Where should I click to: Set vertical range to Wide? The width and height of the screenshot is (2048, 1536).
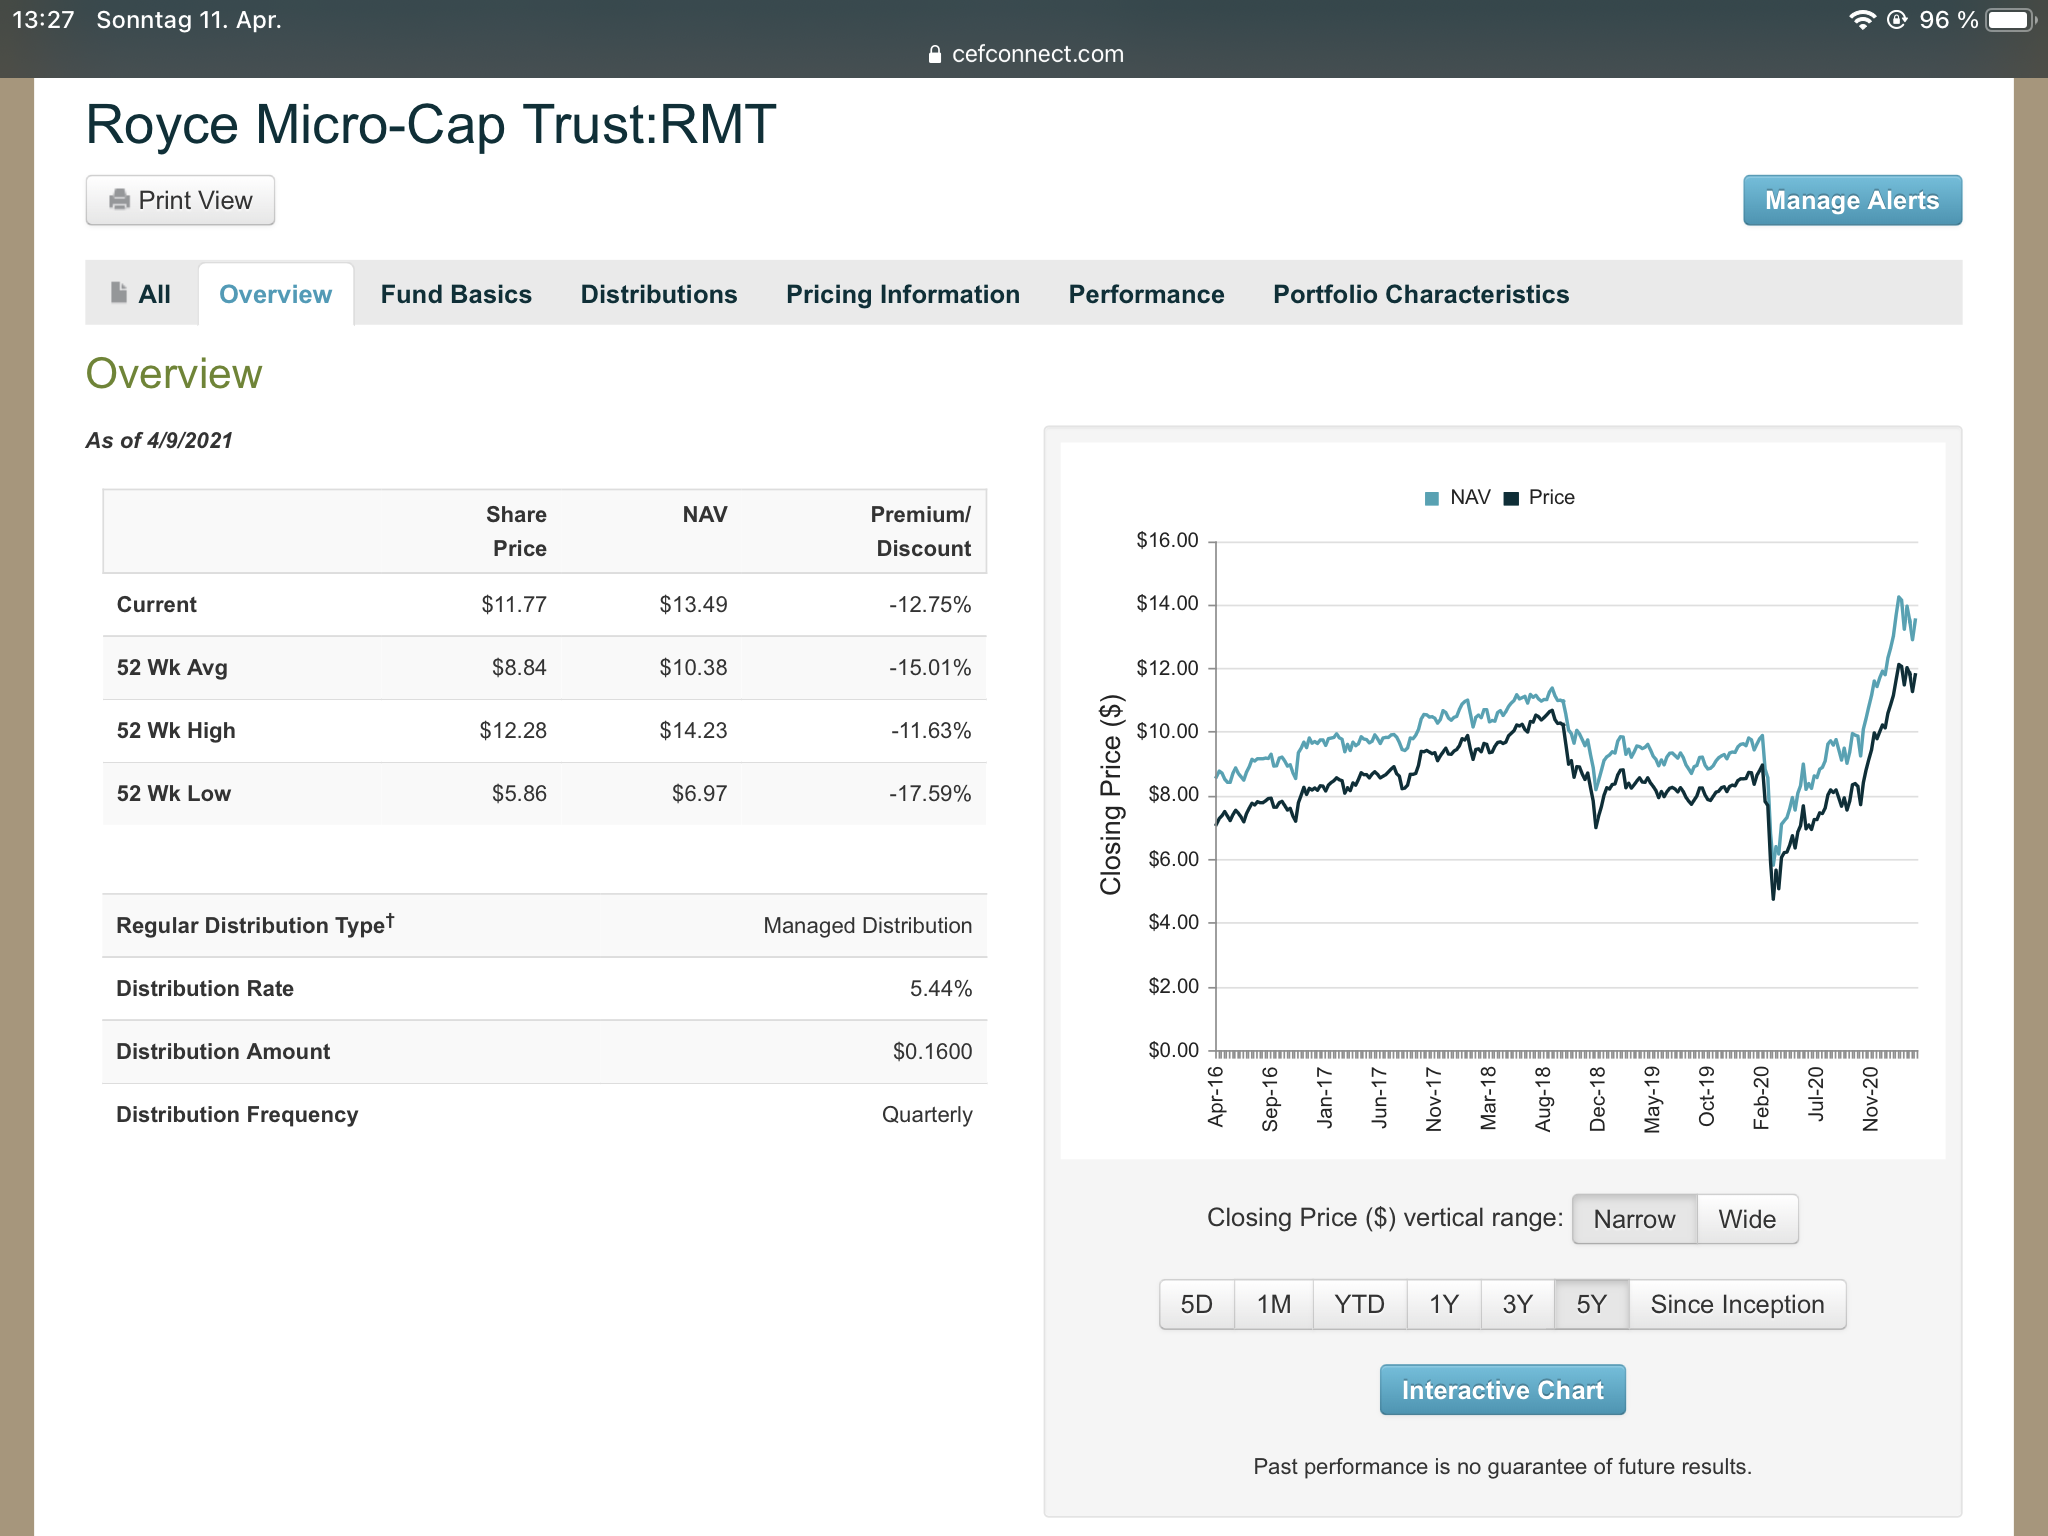point(1747,1219)
